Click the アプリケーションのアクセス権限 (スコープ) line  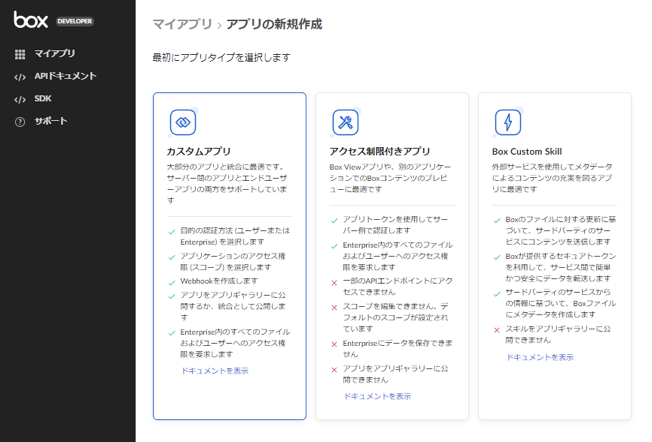coord(233,262)
